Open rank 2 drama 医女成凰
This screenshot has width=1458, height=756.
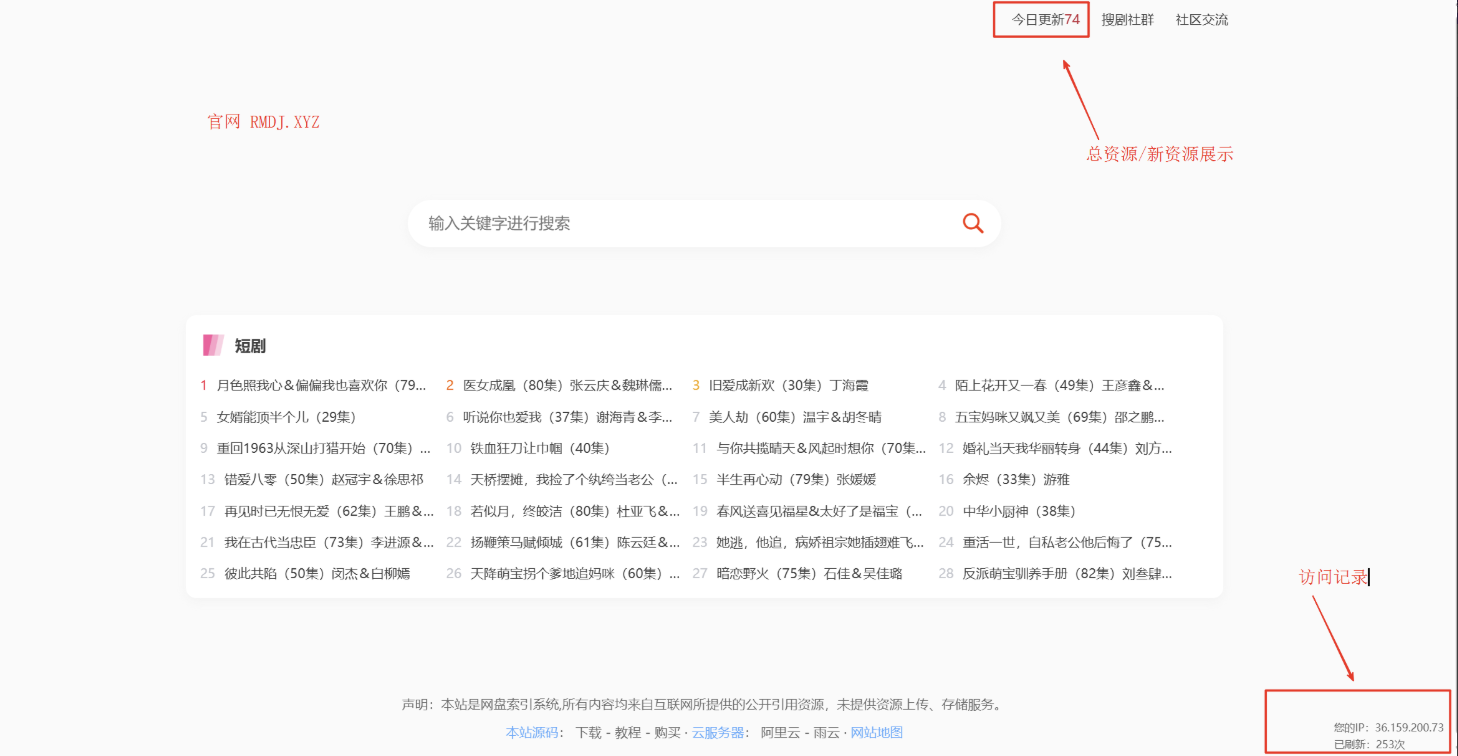567,385
